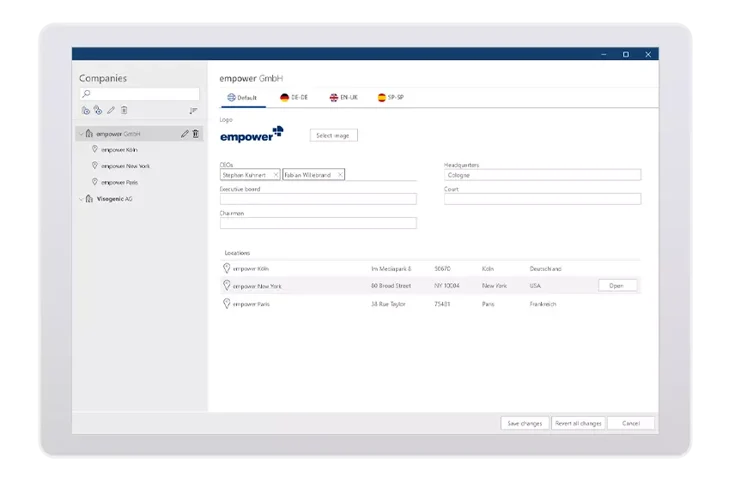
Task: Select empower Köln in the company tree
Action: point(119,149)
